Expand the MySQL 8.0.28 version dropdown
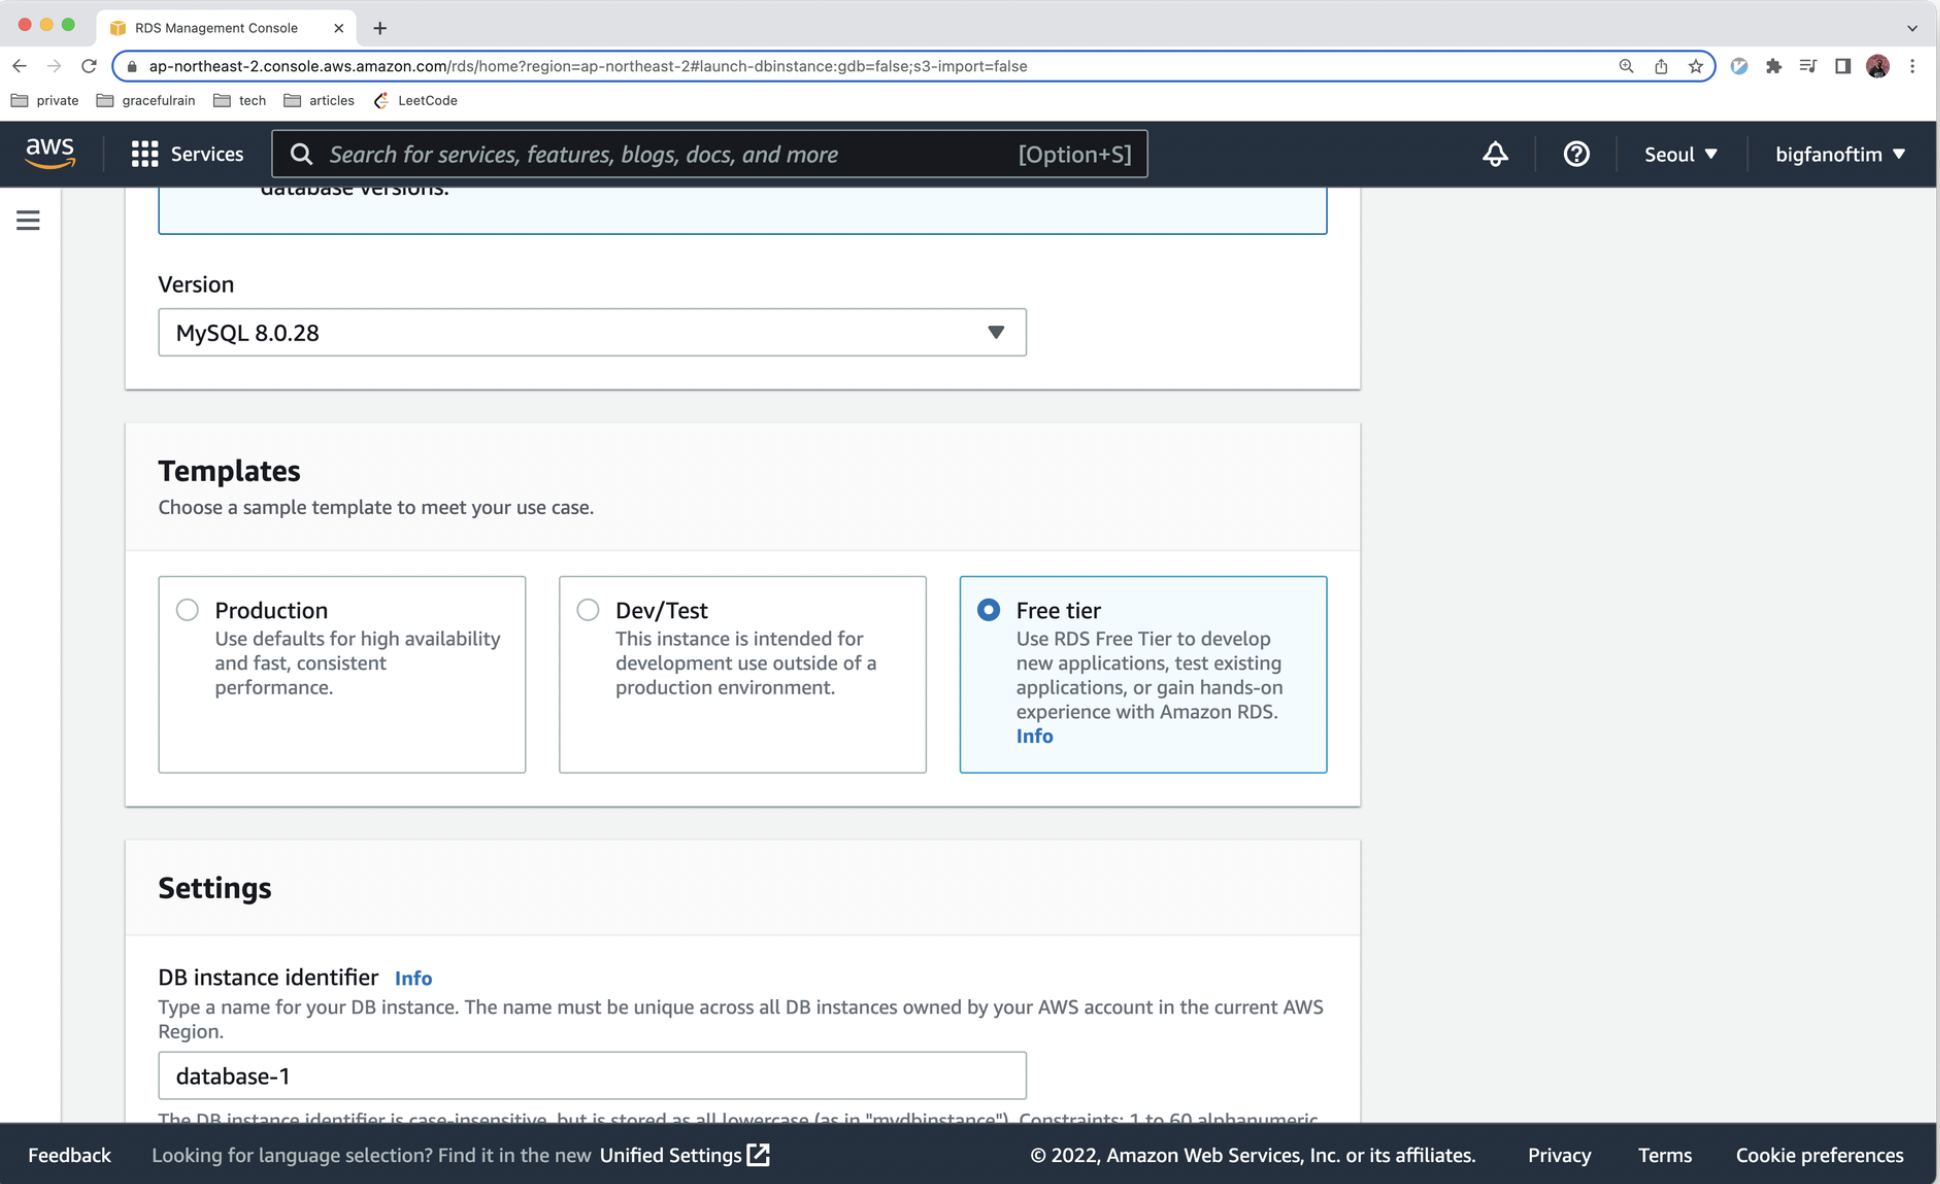Screen dimensions: 1940x1184 (x=592, y=332)
